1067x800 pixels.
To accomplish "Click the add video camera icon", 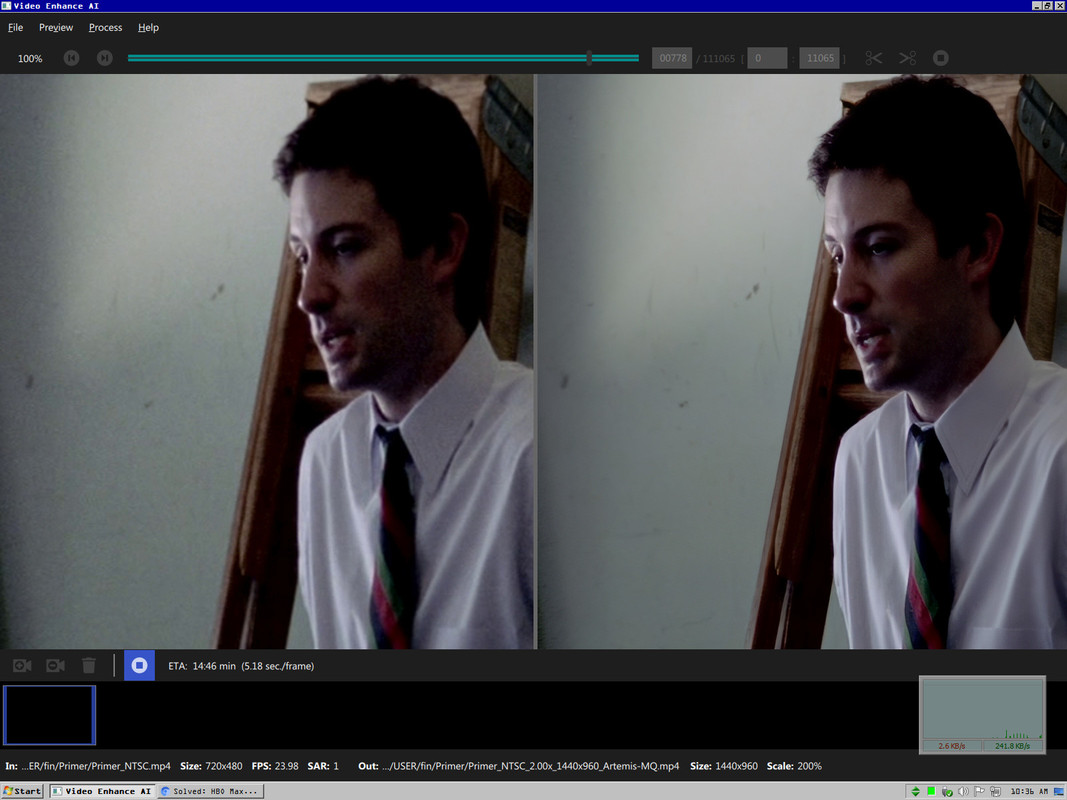I will pos(22,665).
